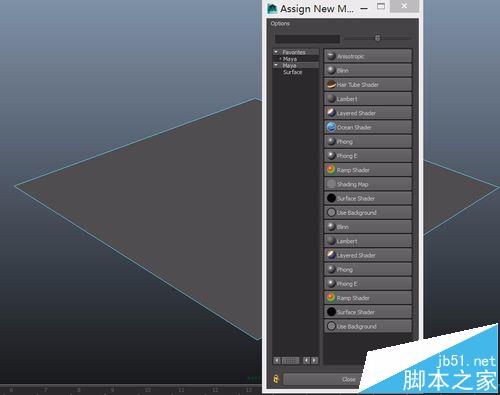Screen dimensions: 500x395
Task: Choose the Blinn entry just below Anisotropic
Action: point(368,70)
